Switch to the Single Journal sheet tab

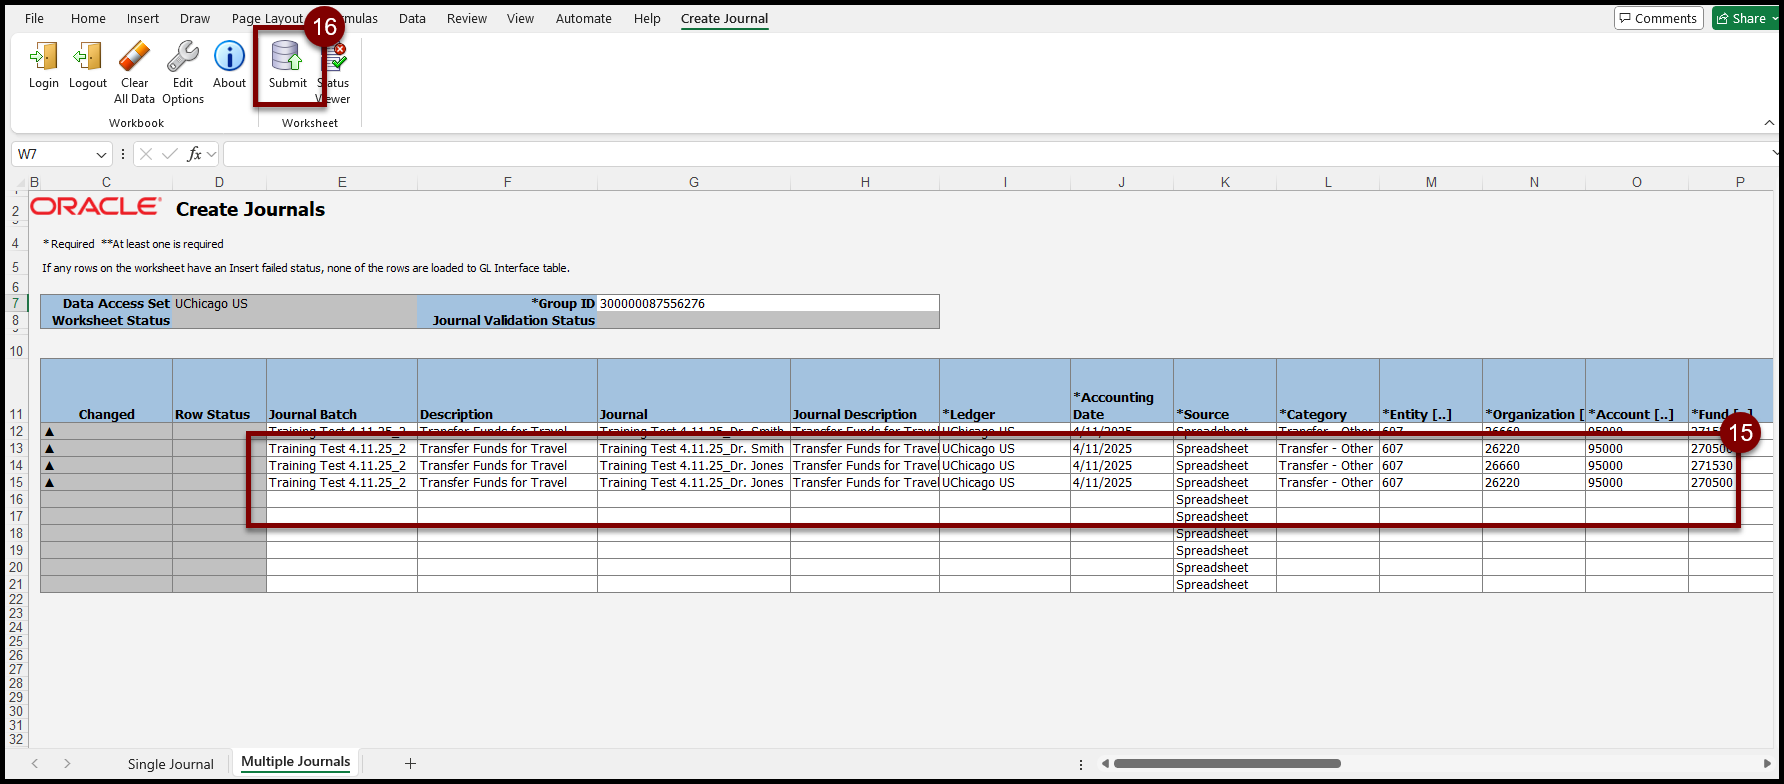coord(170,763)
